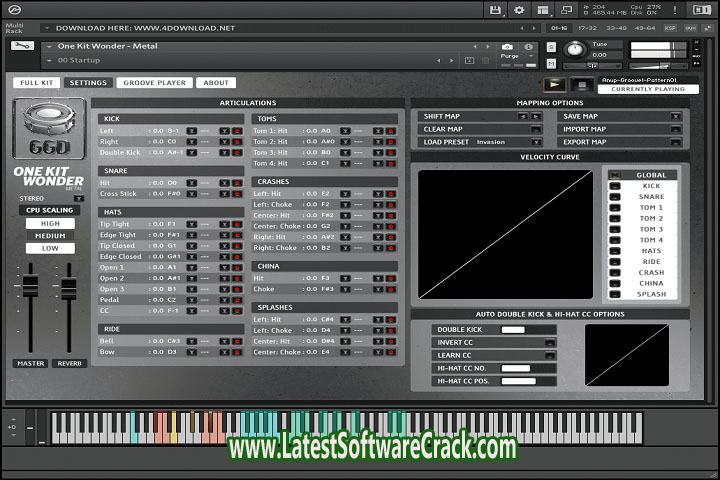Toggle the solo S button
Image resolution: width=720 pixels, height=480 pixels.
[551, 47]
